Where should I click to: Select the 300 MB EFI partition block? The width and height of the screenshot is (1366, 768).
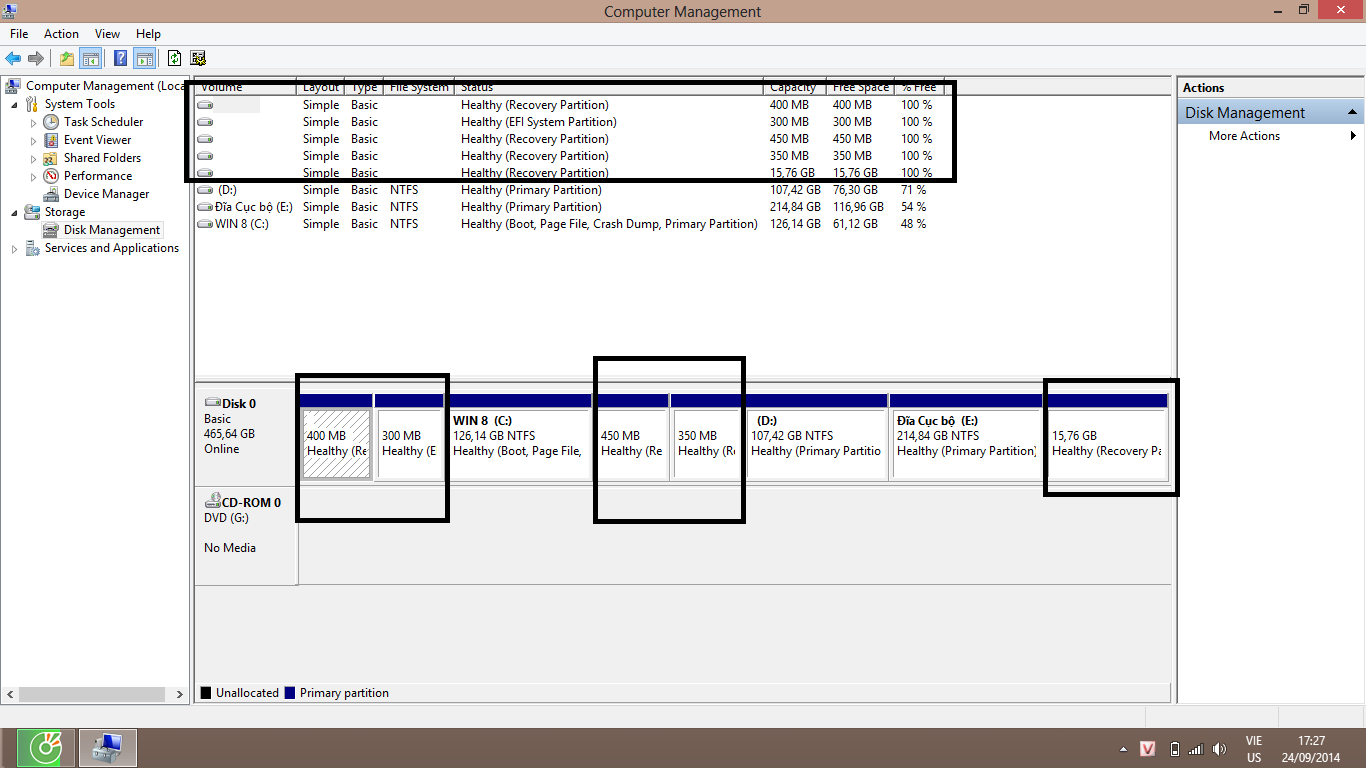[409, 436]
